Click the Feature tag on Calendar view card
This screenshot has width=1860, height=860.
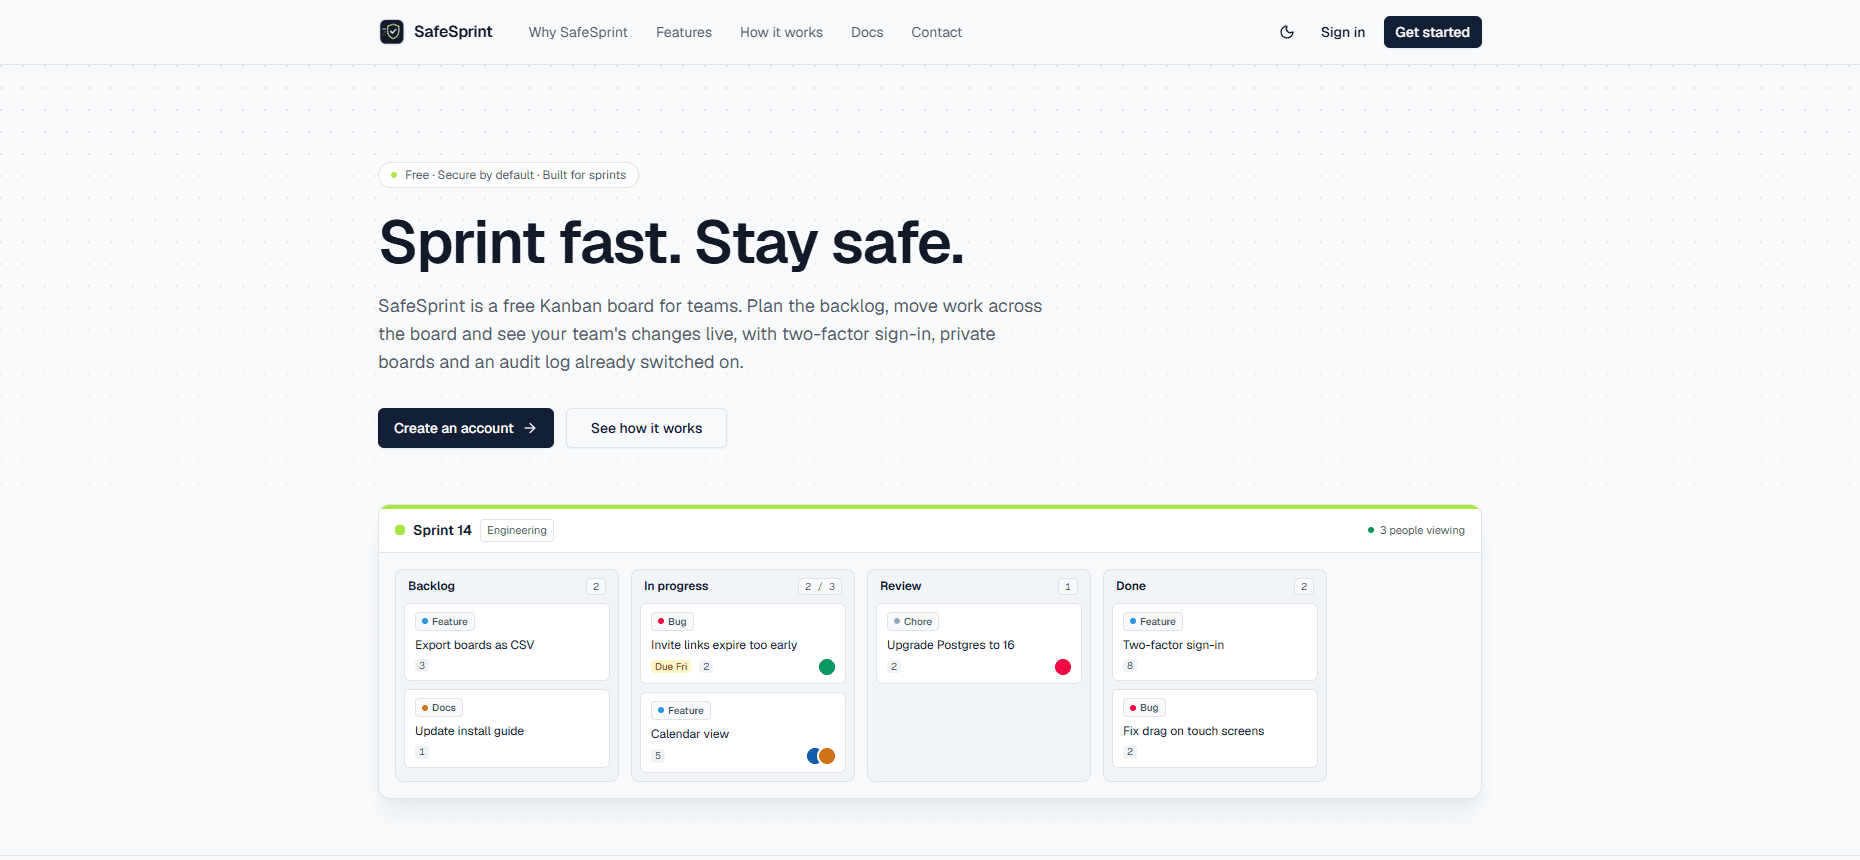(681, 711)
